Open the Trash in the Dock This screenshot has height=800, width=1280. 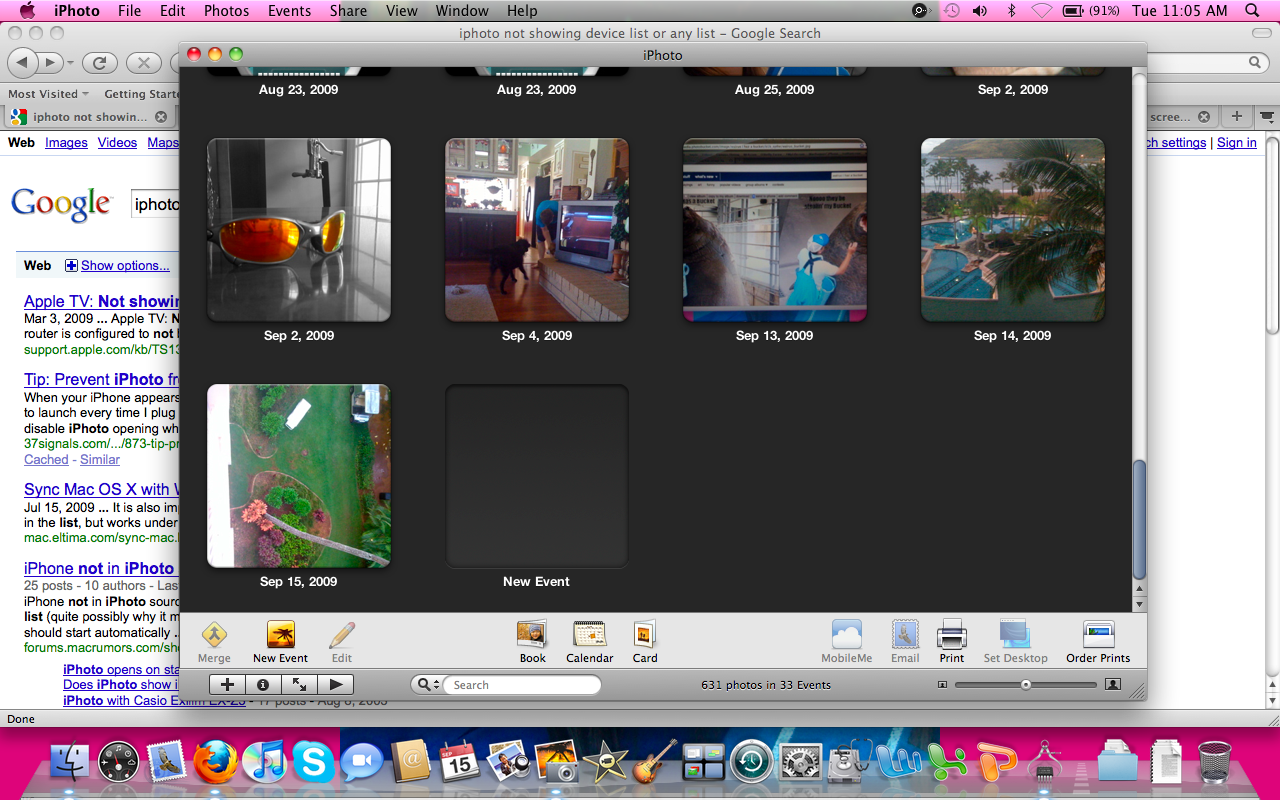point(1215,763)
